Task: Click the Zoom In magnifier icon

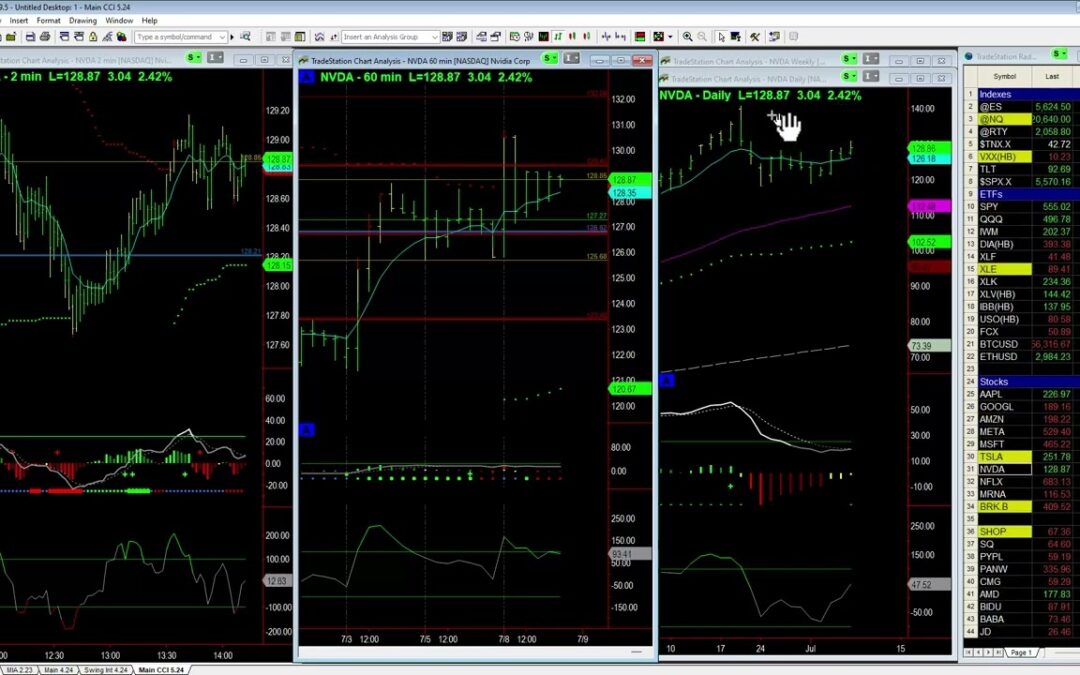Action: 687,37
